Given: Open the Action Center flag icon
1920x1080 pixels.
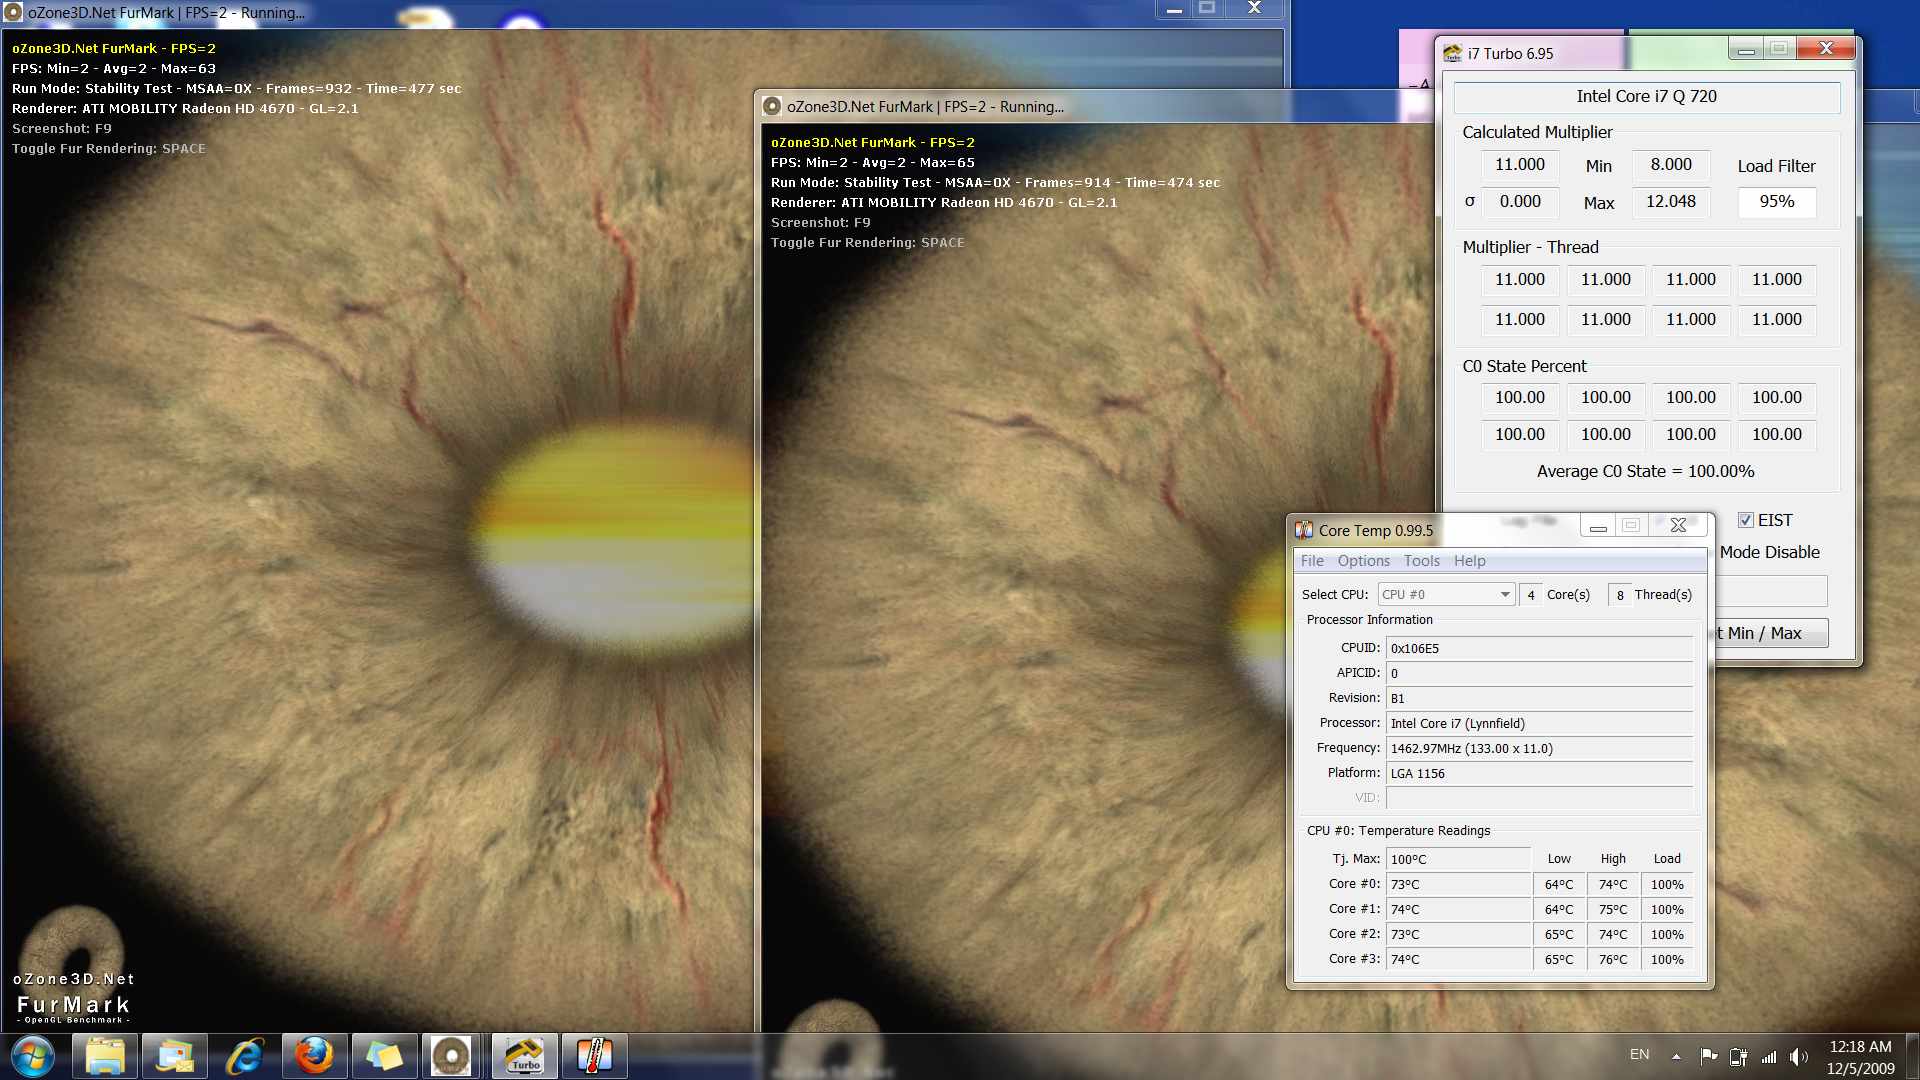Looking at the screenshot, I should [1709, 1056].
